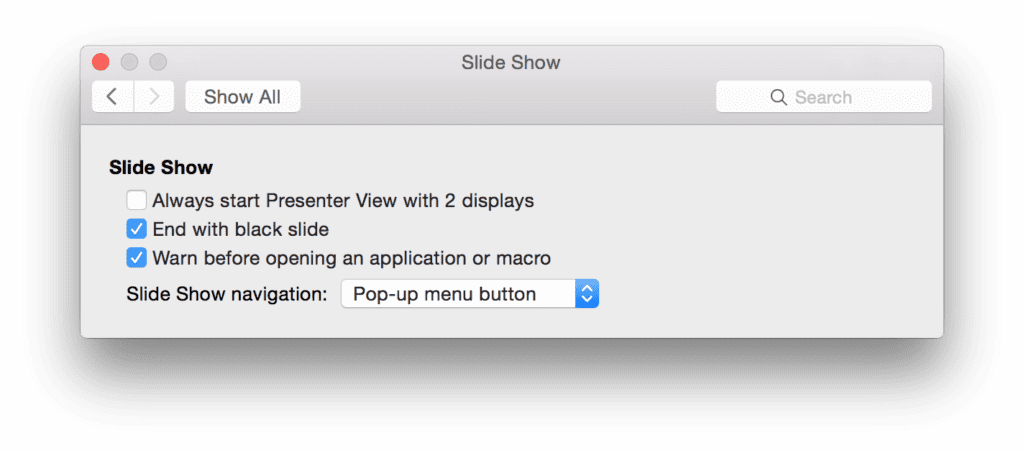
Task: Click the 'Warn before opening an application or macro' label
Action: pos(351,258)
